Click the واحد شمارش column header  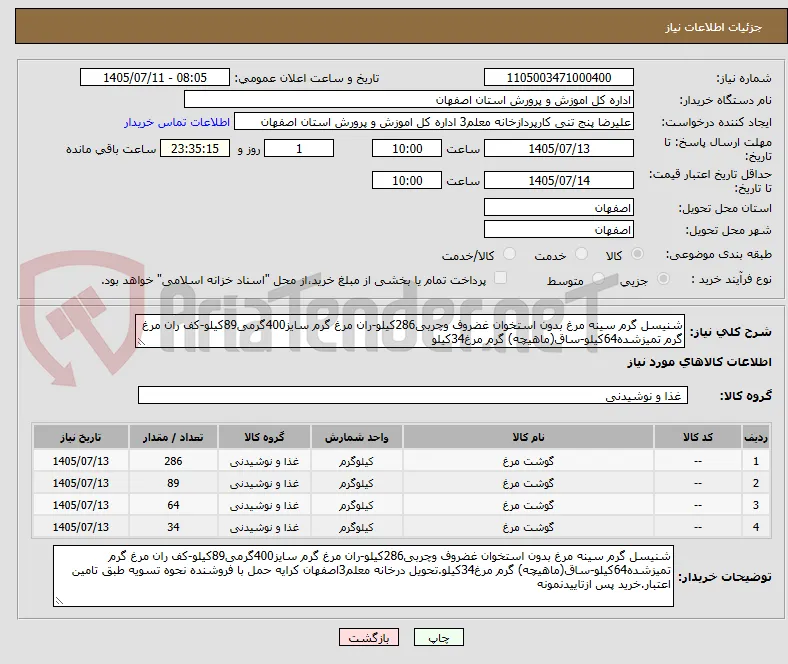pyautogui.click(x=356, y=437)
